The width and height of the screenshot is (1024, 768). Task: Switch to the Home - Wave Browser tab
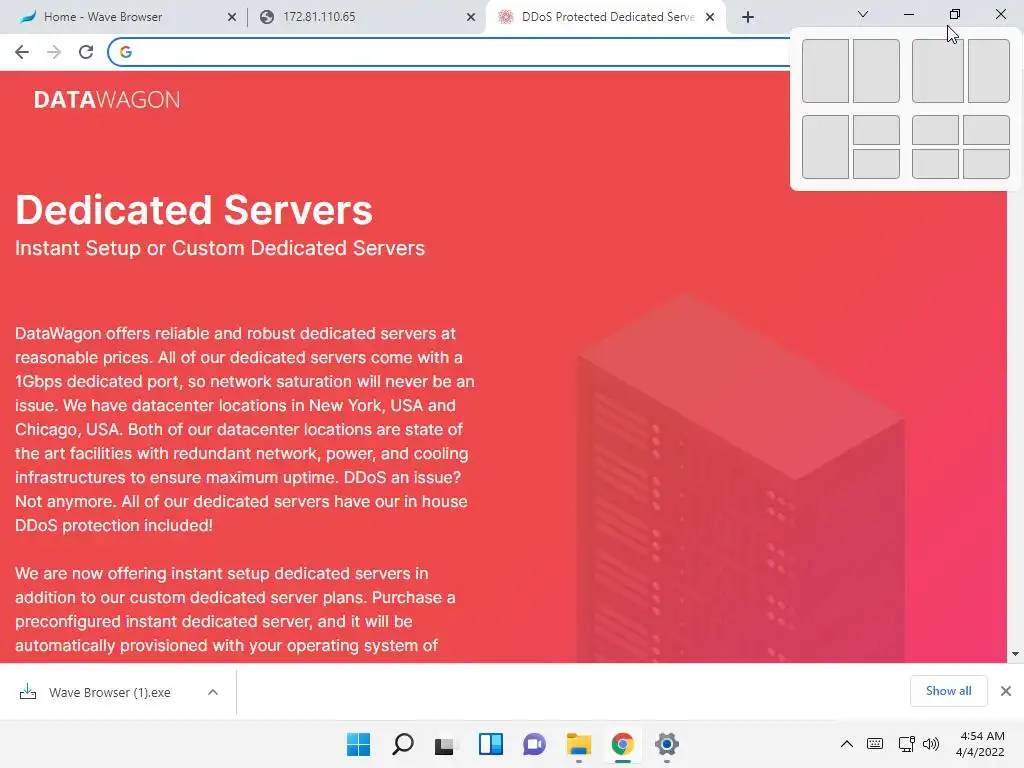tap(124, 17)
